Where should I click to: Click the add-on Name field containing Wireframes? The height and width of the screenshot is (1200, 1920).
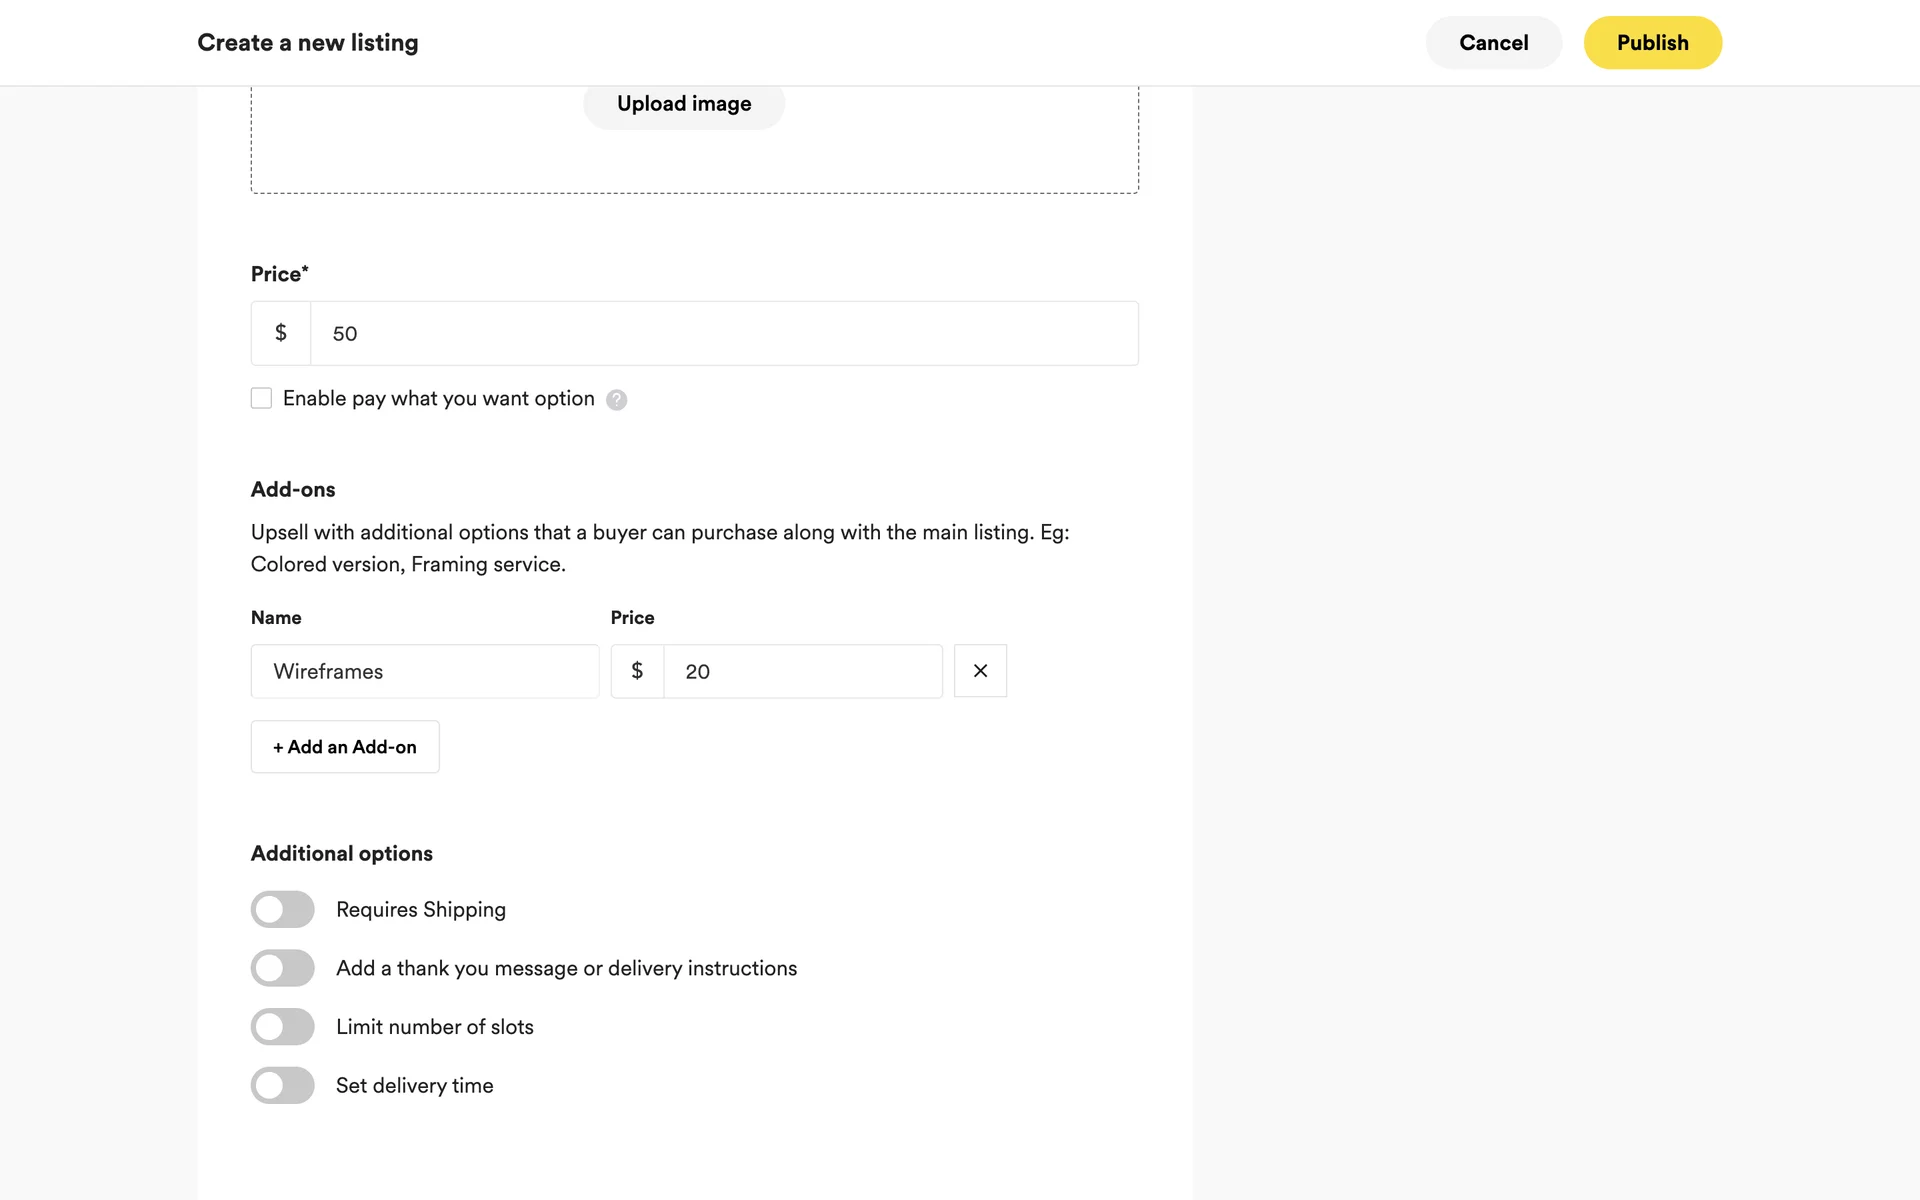[x=425, y=671]
